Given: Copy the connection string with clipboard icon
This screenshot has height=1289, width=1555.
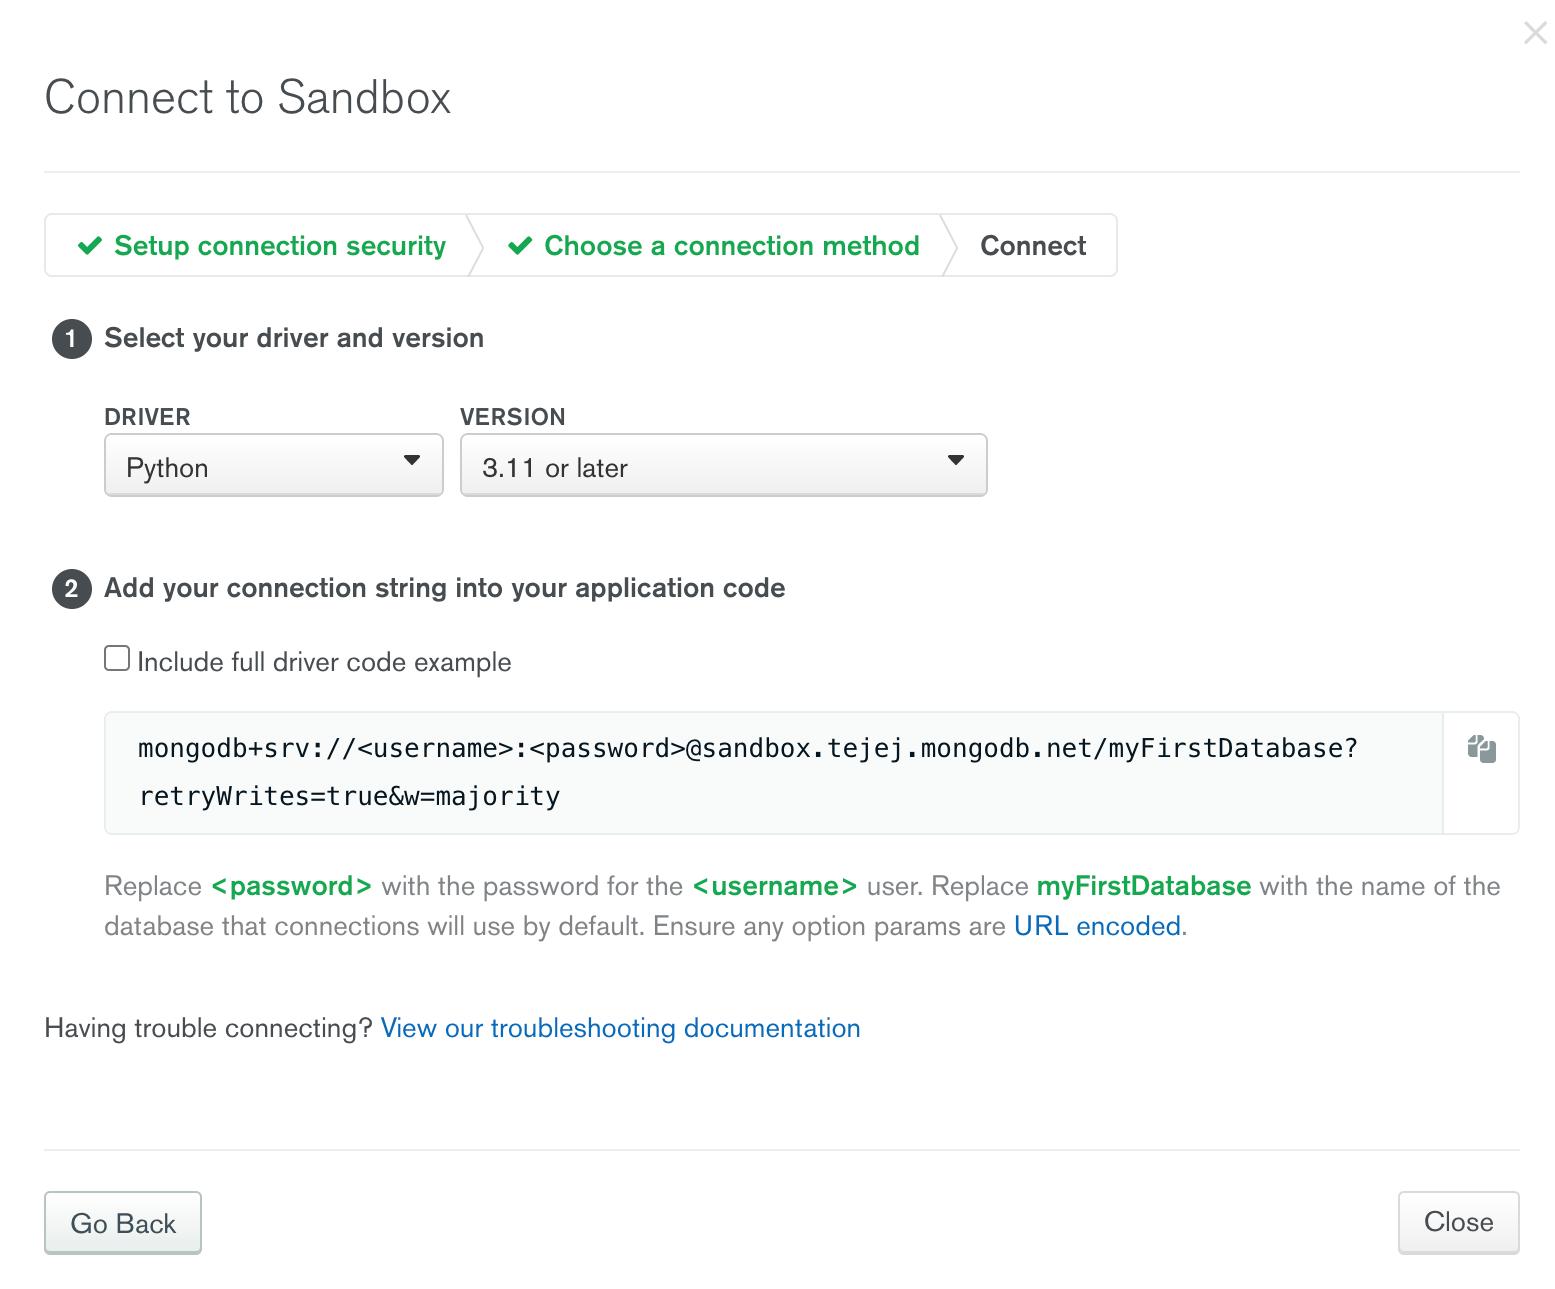Looking at the screenshot, I should click(1481, 749).
